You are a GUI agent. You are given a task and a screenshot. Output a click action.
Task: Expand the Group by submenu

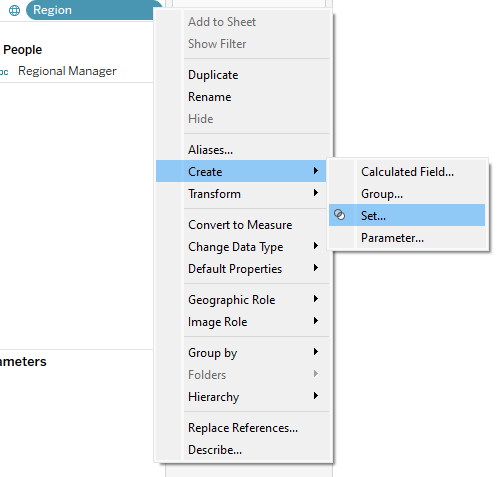(x=241, y=353)
